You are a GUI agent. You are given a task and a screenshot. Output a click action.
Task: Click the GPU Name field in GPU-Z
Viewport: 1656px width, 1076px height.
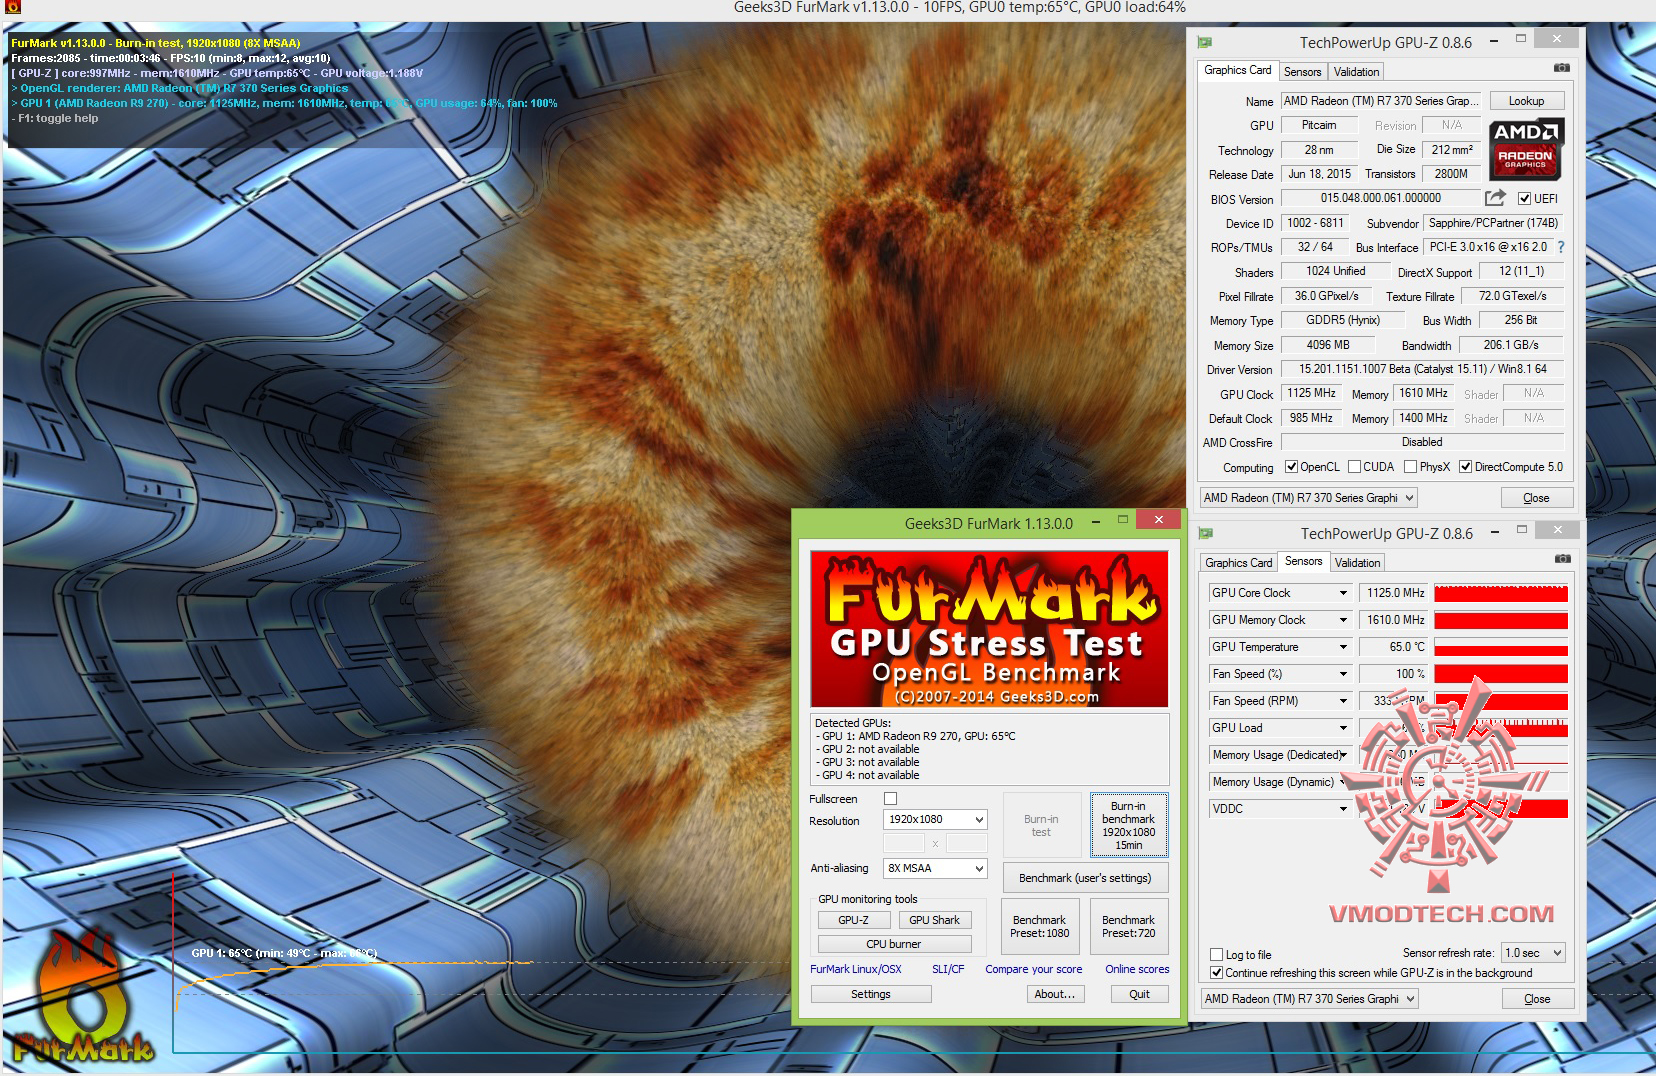(x=1380, y=101)
